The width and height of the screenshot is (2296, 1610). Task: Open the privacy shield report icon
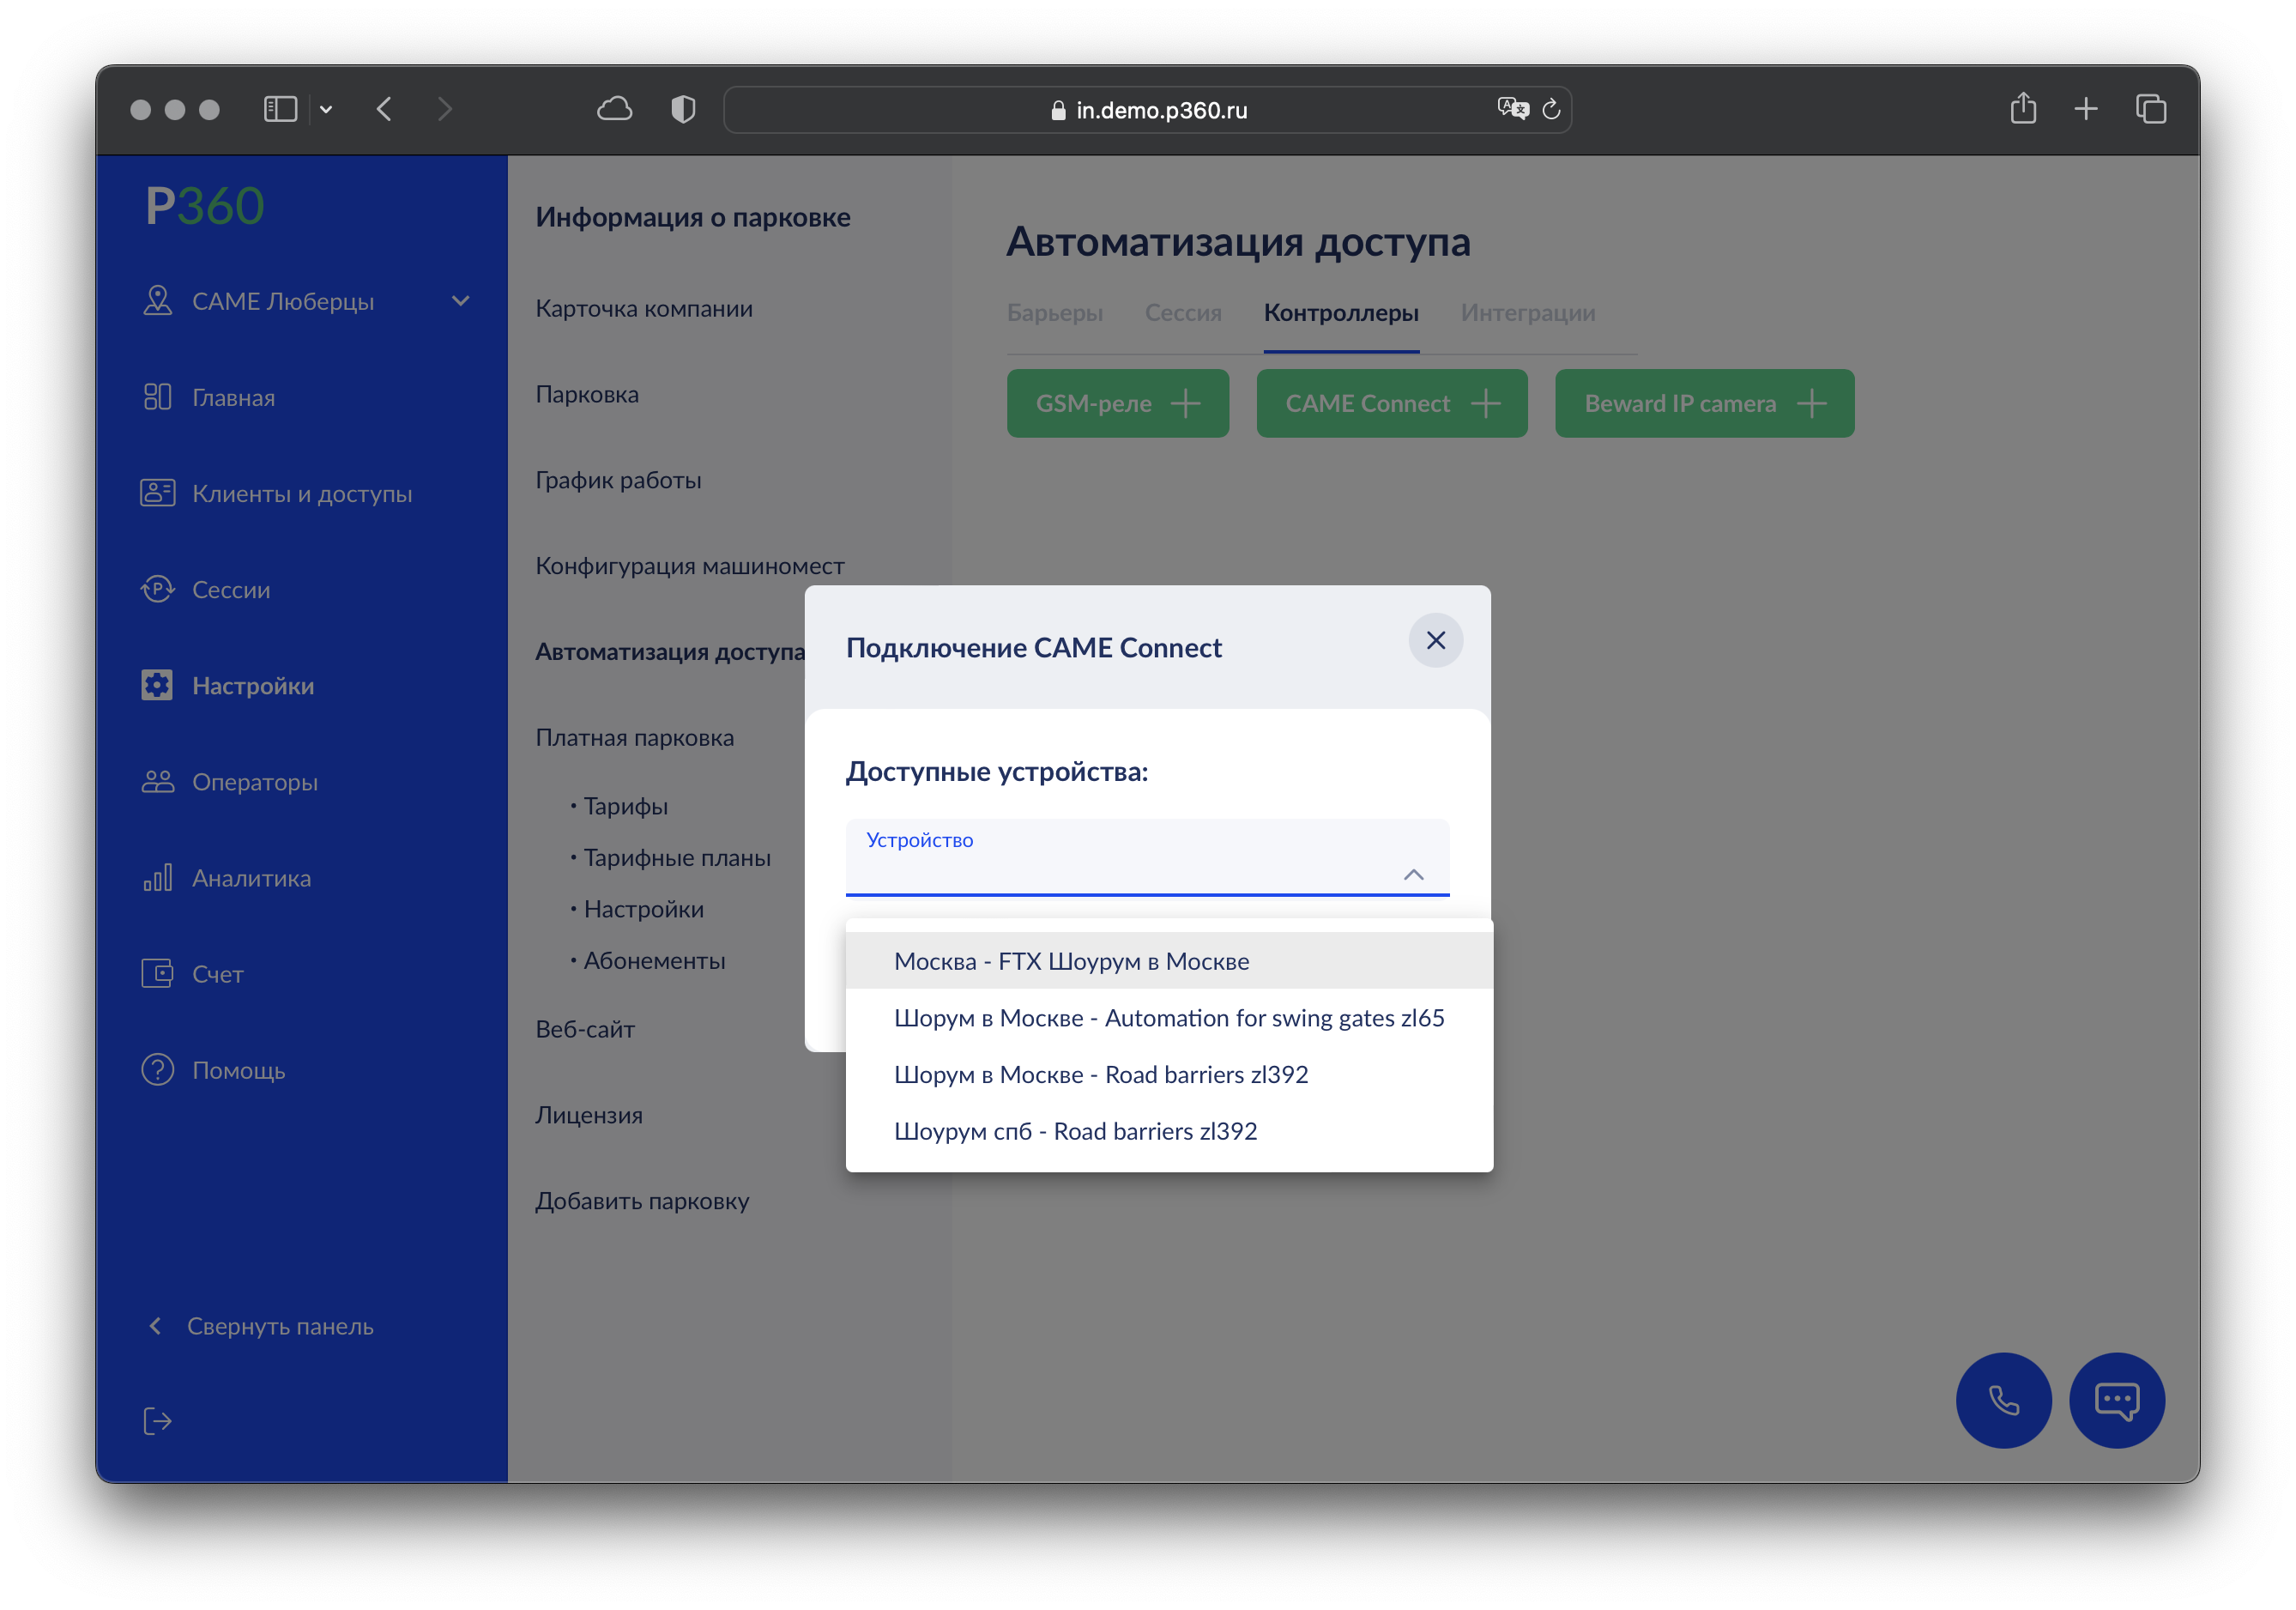683,109
